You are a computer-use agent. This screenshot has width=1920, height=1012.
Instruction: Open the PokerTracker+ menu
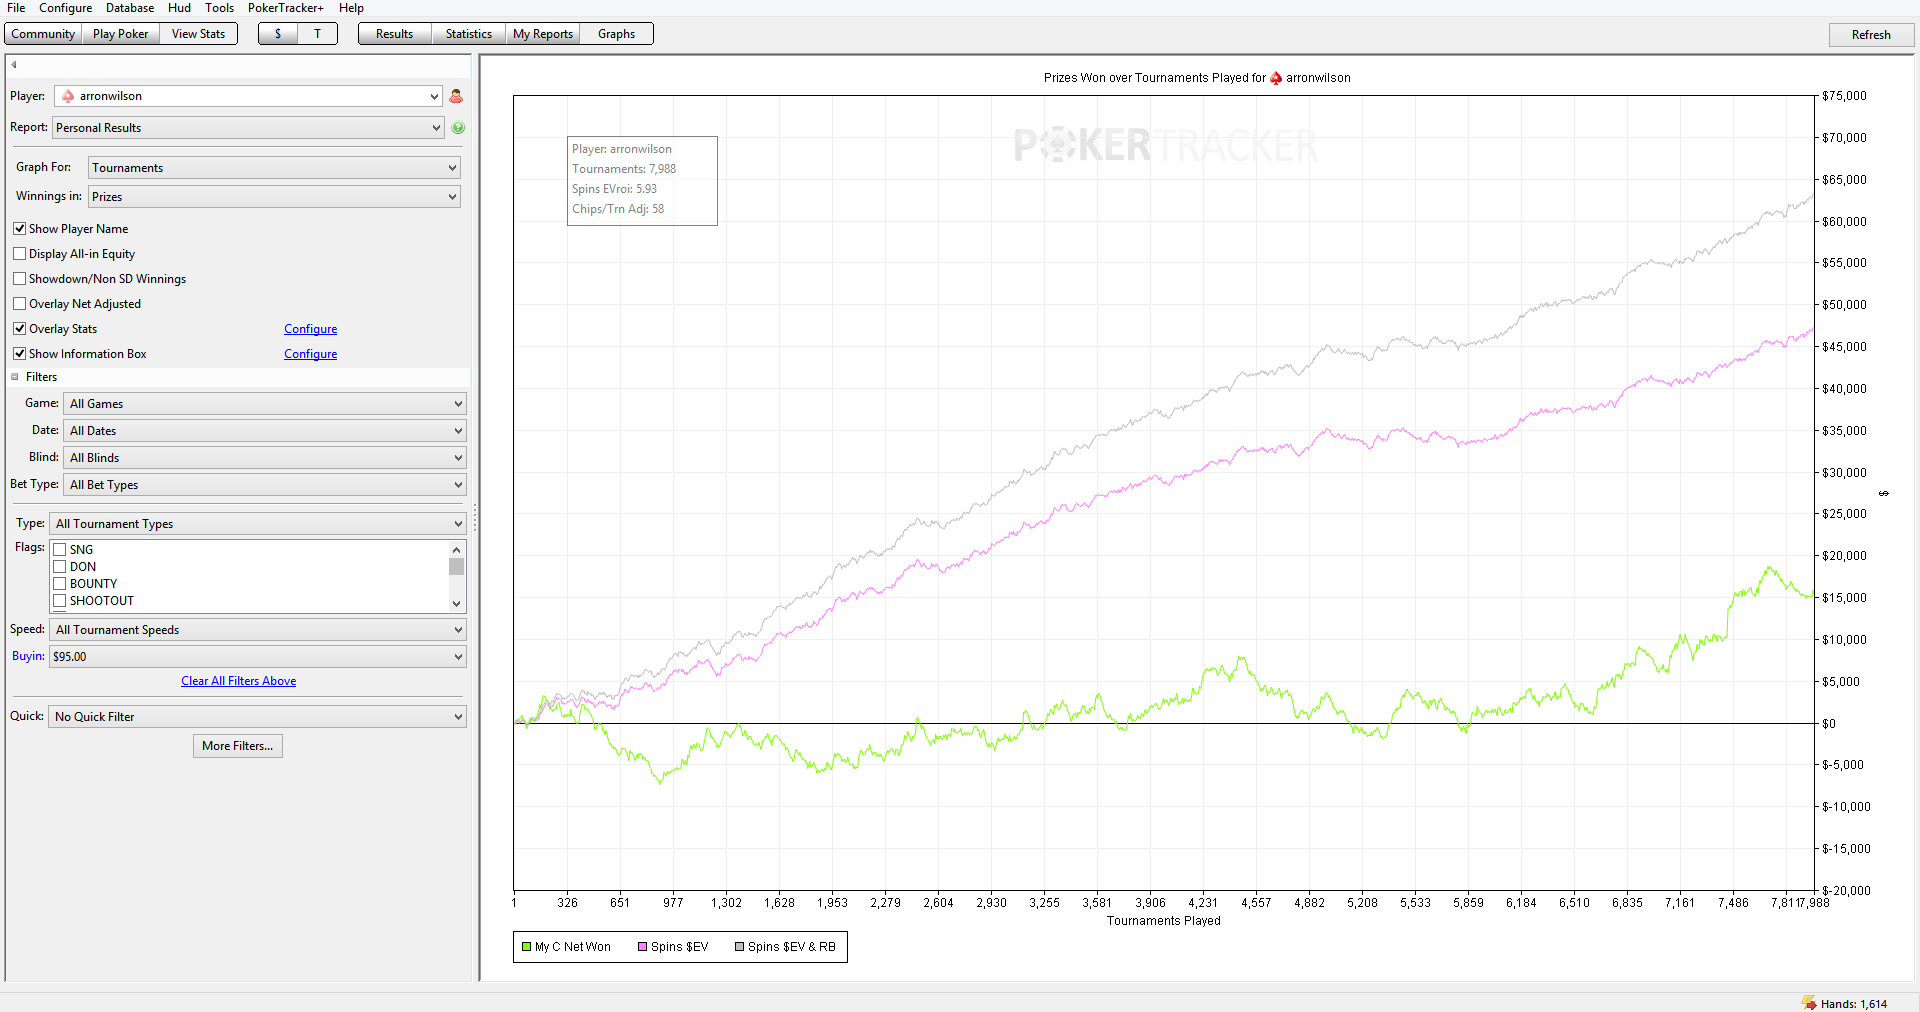coord(286,8)
